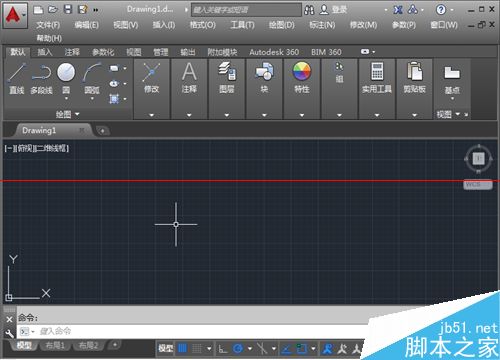The width and height of the screenshot is (500, 360).
Task: Click the Autodesk Exchange X icon
Action: pyautogui.click(x=398, y=10)
